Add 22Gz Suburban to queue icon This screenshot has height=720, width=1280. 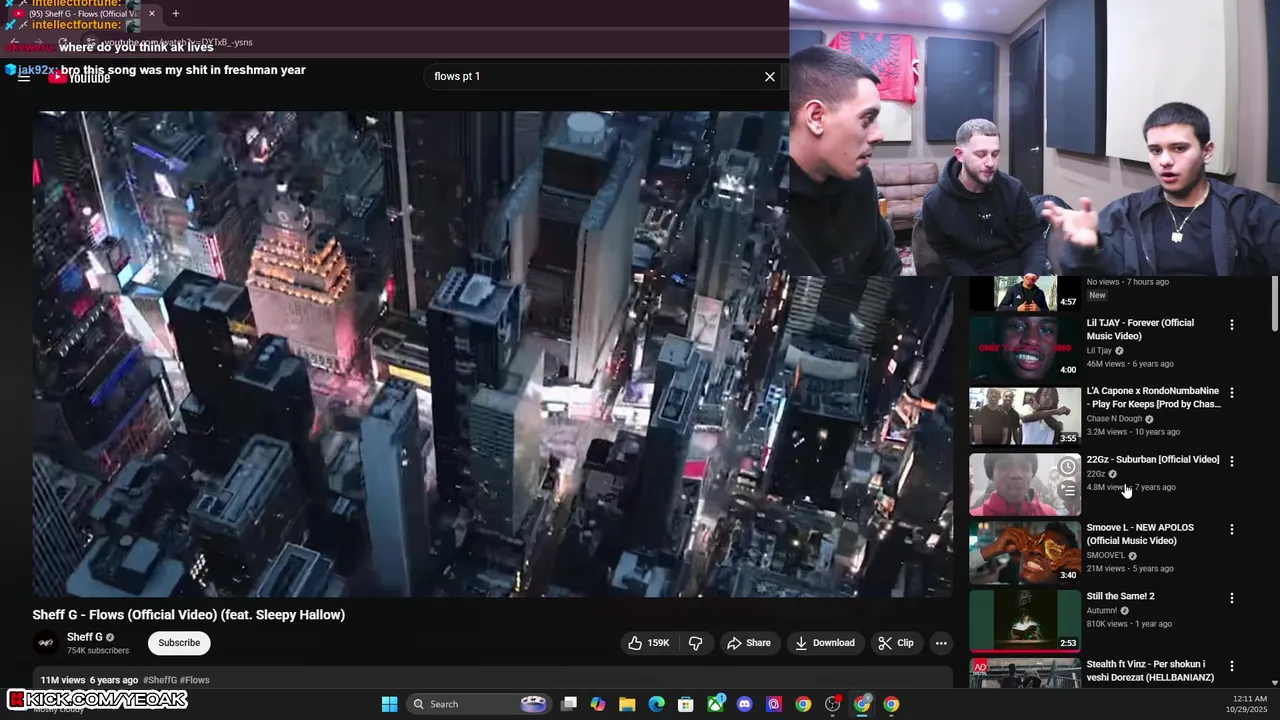point(1068,490)
